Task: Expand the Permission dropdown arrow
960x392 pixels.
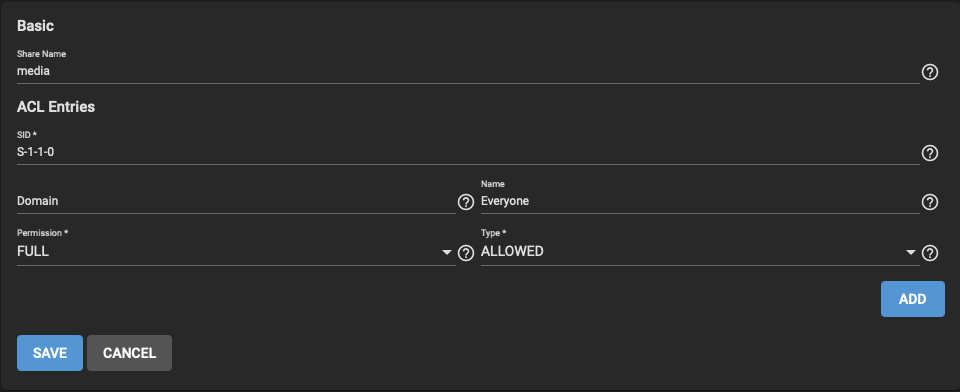Action: tap(447, 253)
